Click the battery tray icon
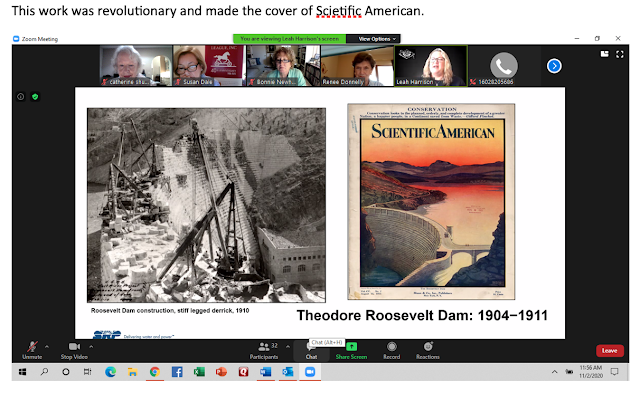The width and height of the screenshot is (640, 402). 569,372
